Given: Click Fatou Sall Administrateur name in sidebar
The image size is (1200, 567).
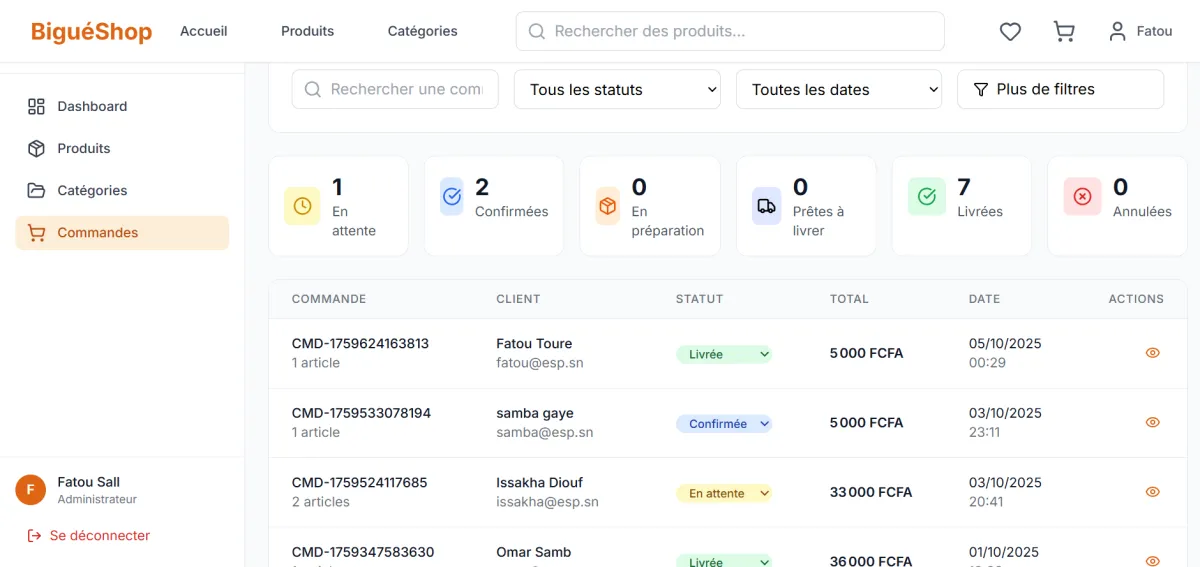Looking at the screenshot, I should click(x=97, y=490).
